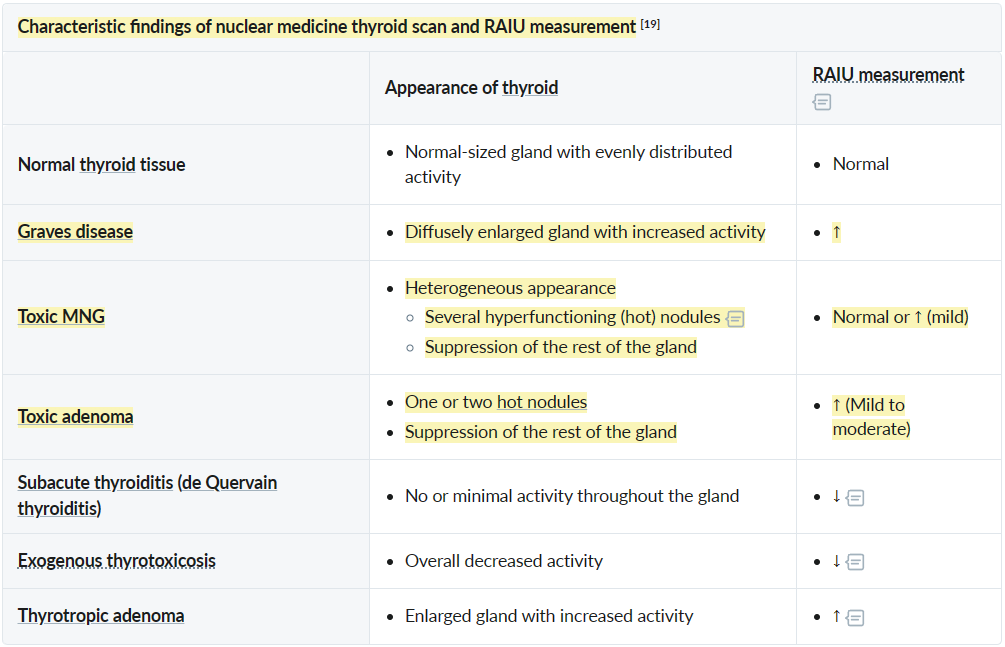Open the Toxic adenoma link

tap(75, 417)
